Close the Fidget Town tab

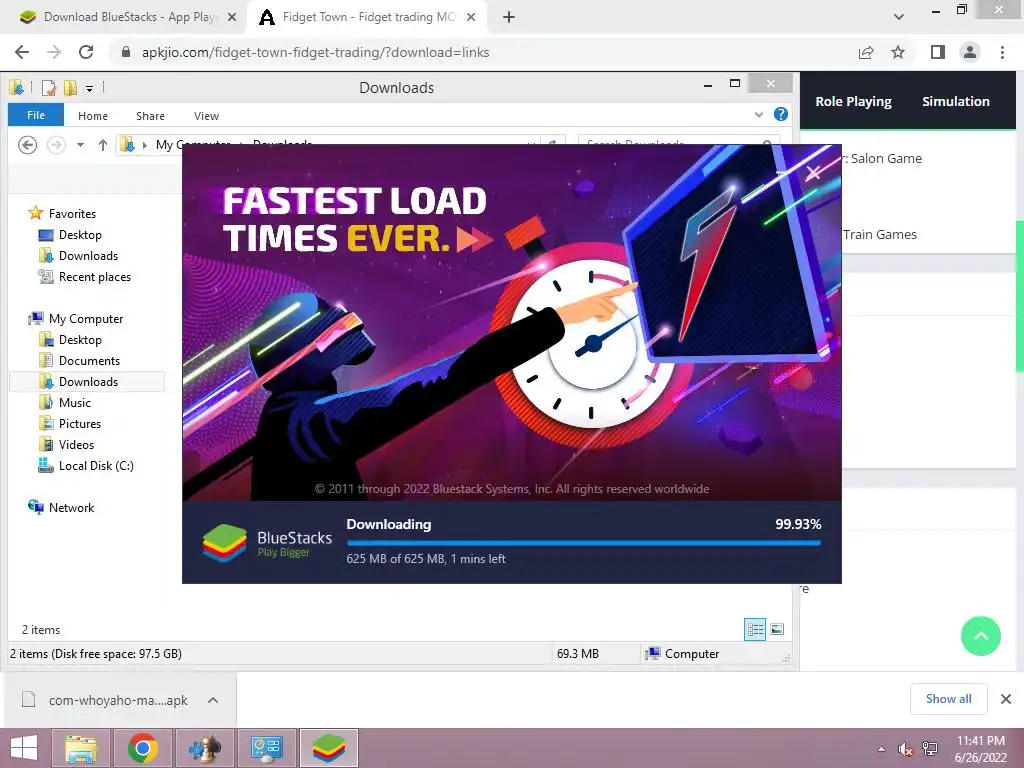click(x=471, y=17)
